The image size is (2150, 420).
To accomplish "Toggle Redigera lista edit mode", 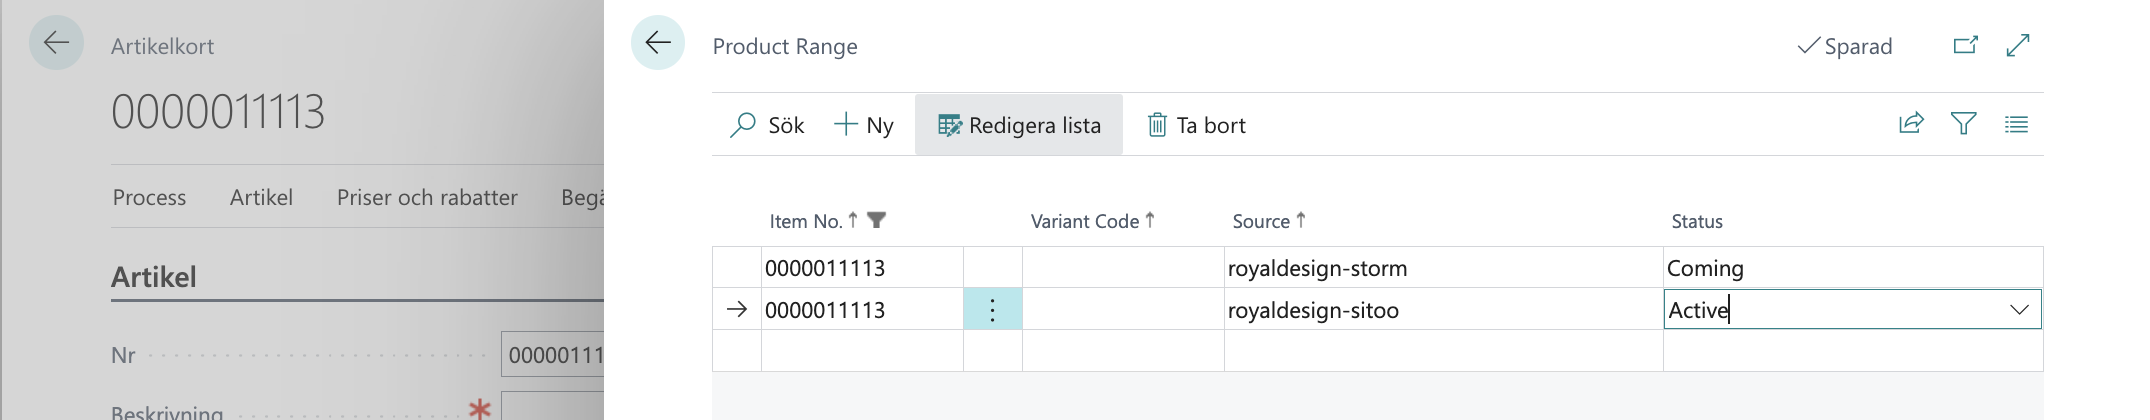I will click(x=1019, y=125).
